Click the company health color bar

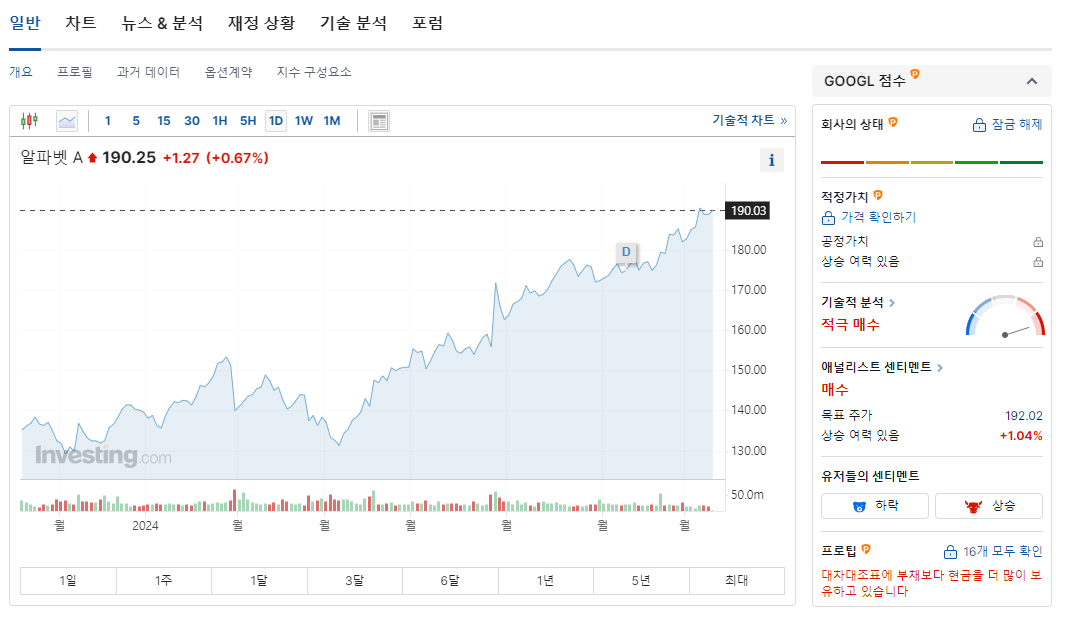coord(932,162)
